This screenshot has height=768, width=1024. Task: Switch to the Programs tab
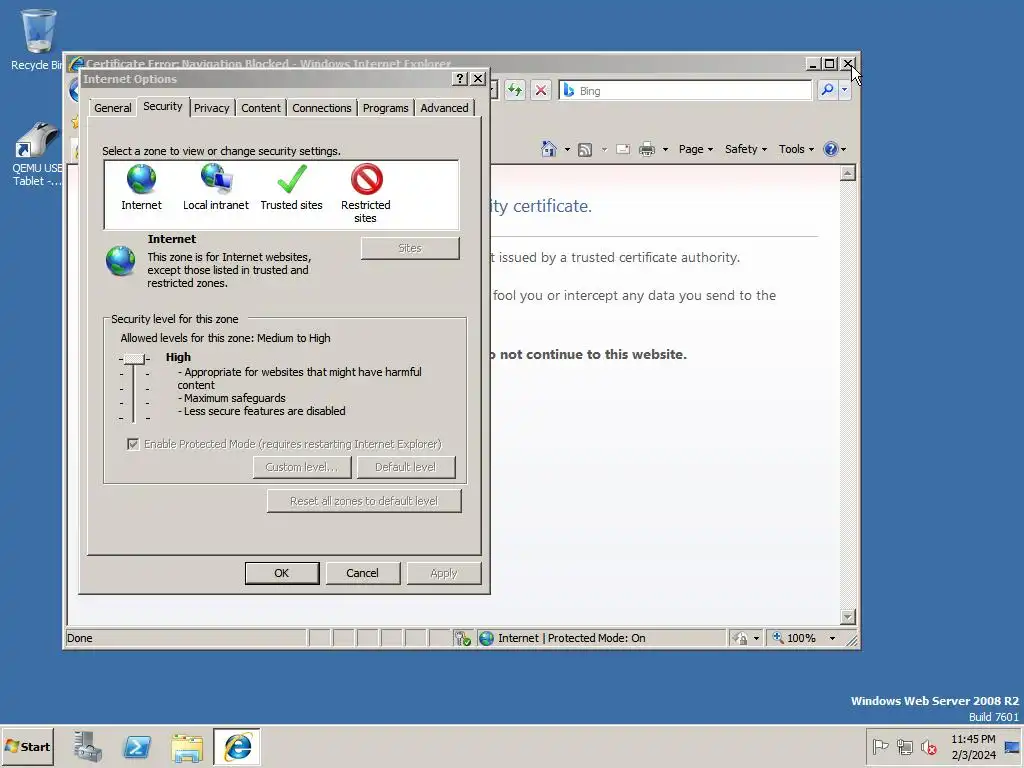click(385, 108)
